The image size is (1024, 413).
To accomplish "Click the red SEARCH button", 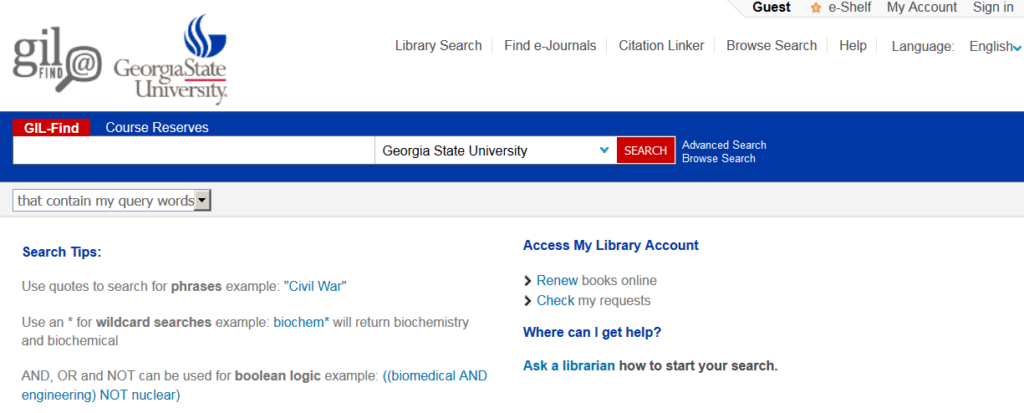I will (x=645, y=150).
